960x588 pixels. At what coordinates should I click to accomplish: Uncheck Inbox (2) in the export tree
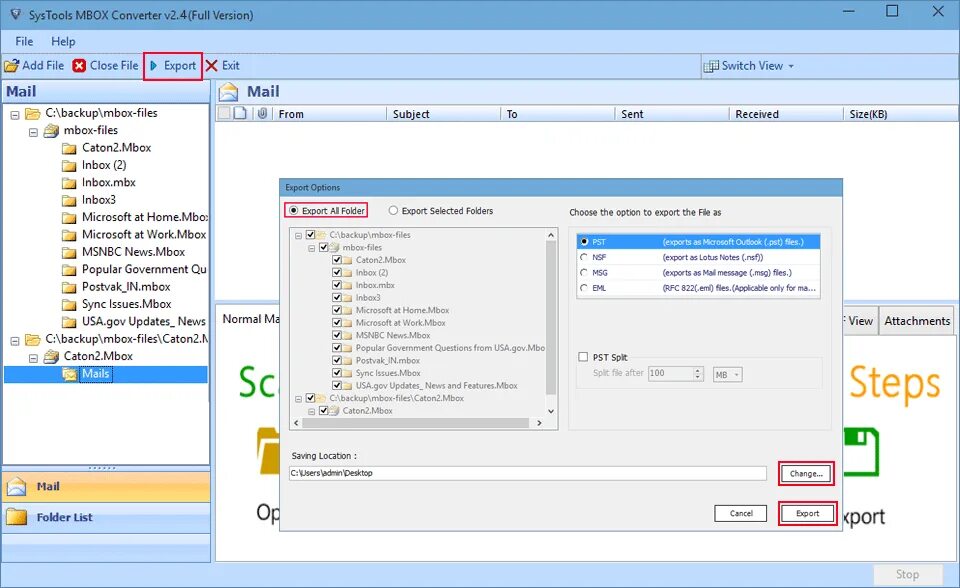(337, 273)
